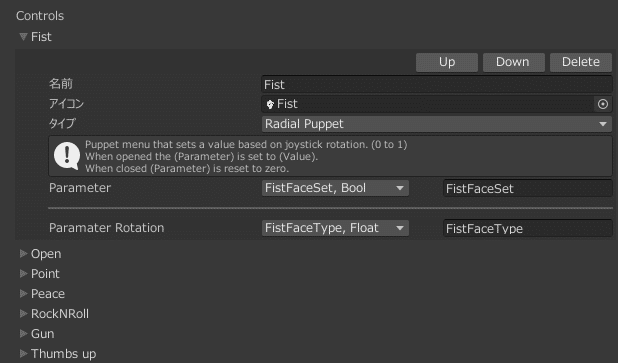This screenshot has height=363, width=618.
Task: Expand the Point control
Action: 23,274
